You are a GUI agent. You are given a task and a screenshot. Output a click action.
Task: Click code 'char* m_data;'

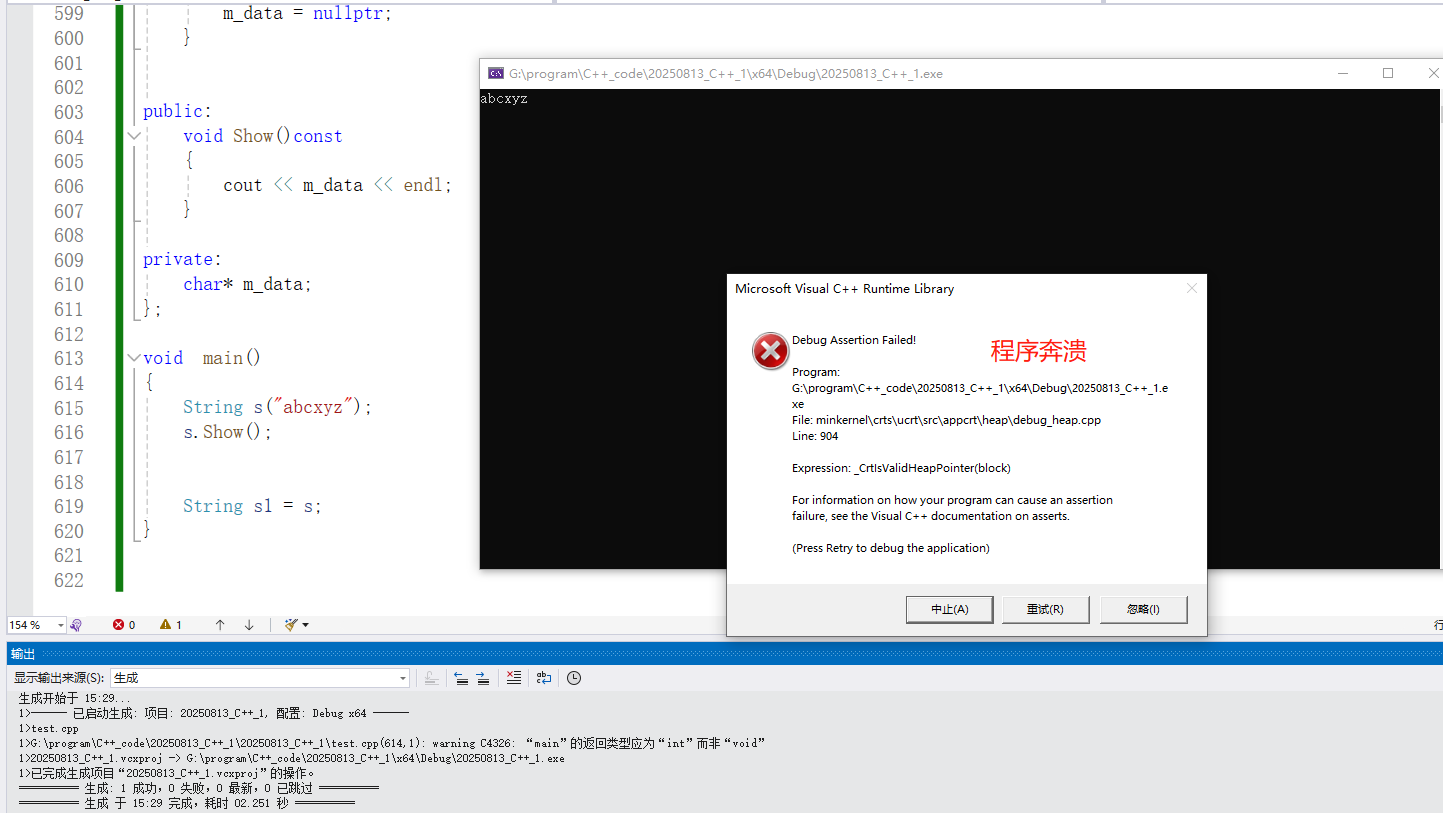click(x=247, y=284)
